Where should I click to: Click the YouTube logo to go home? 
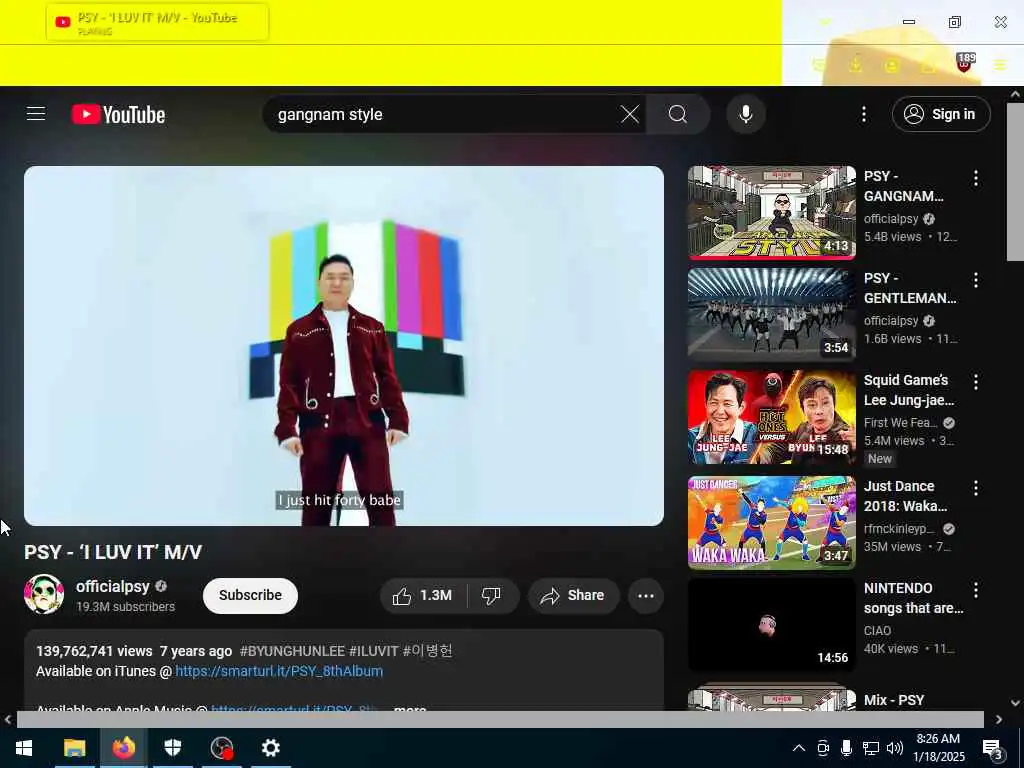tap(118, 114)
